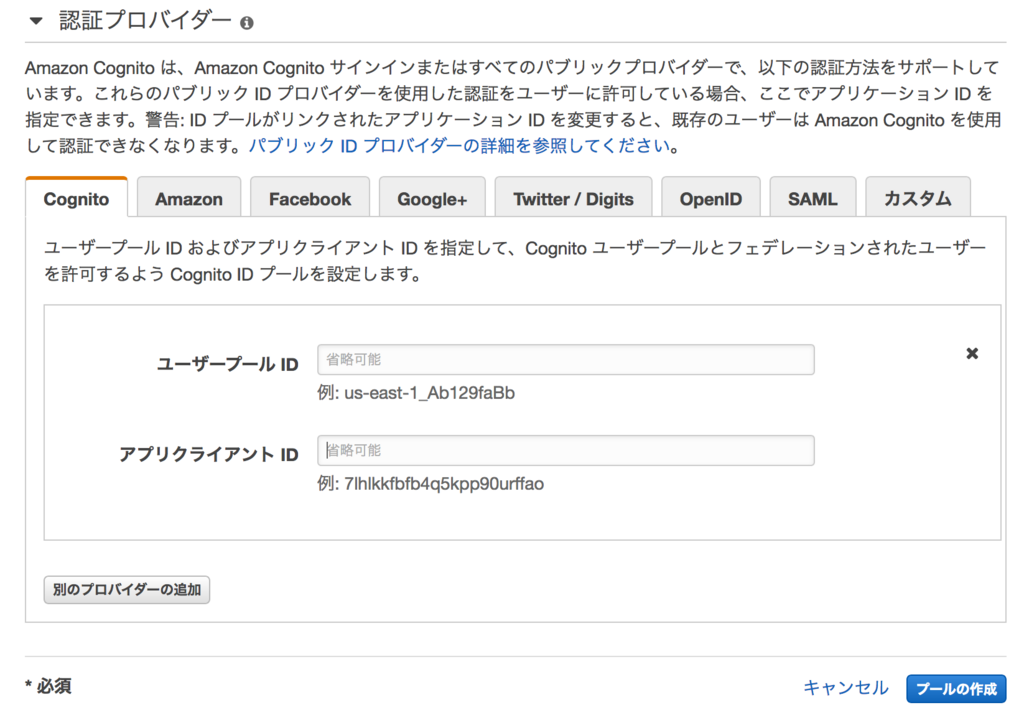Switch to the カスタム tab
This screenshot has height=728, width=1024.
pos(918,198)
